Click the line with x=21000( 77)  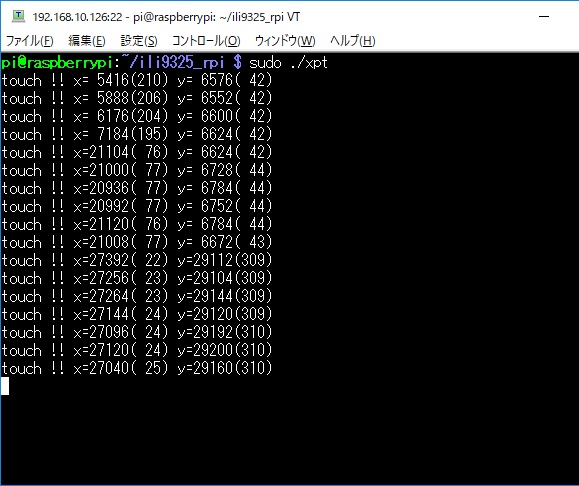tap(137, 170)
